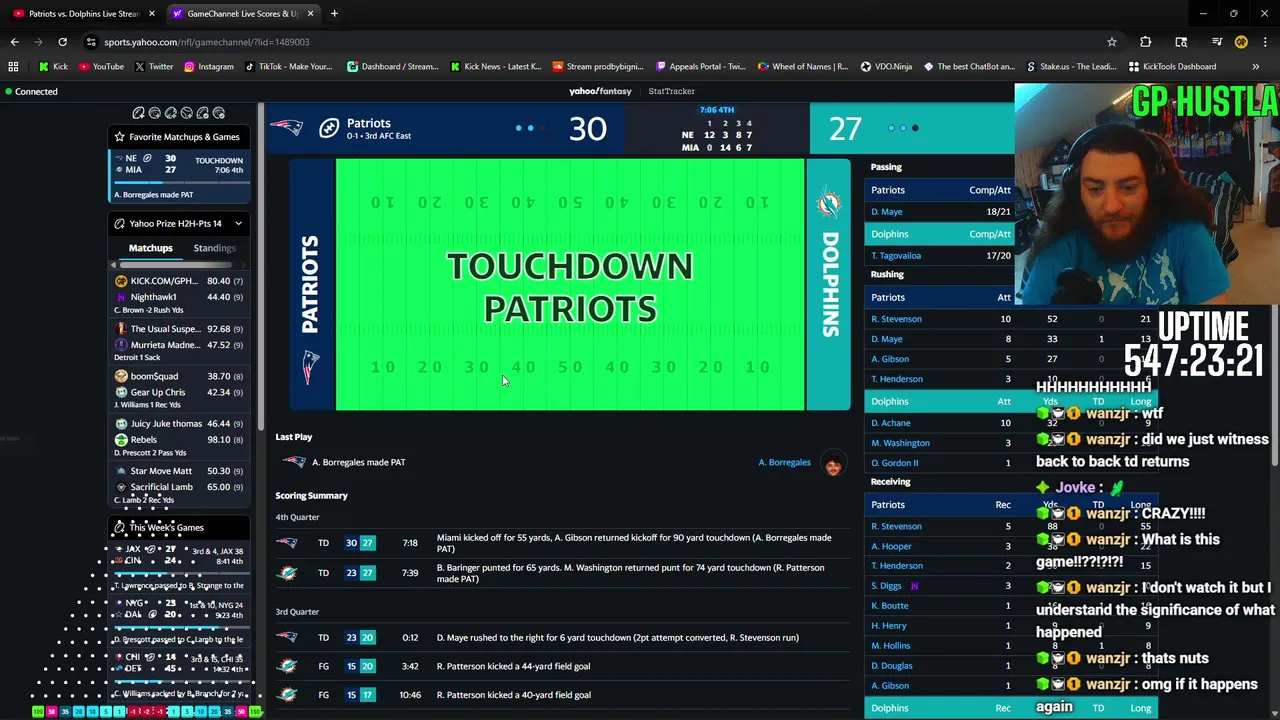The height and width of the screenshot is (720, 1280).
Task: Open M. Hollins in Patriots receiving
Action: pyautogui.click(x=890, y=646)
